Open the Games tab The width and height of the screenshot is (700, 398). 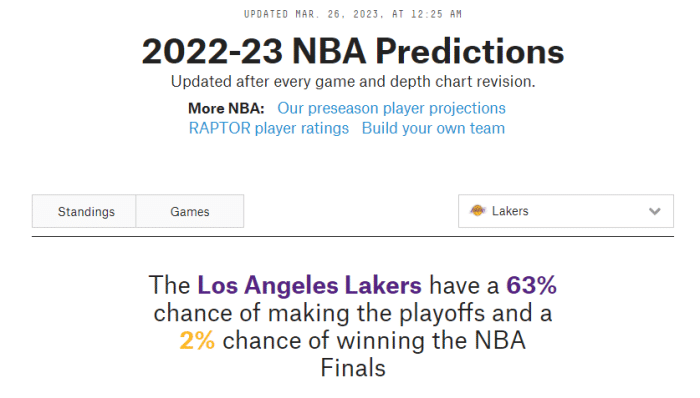[190, 211]
